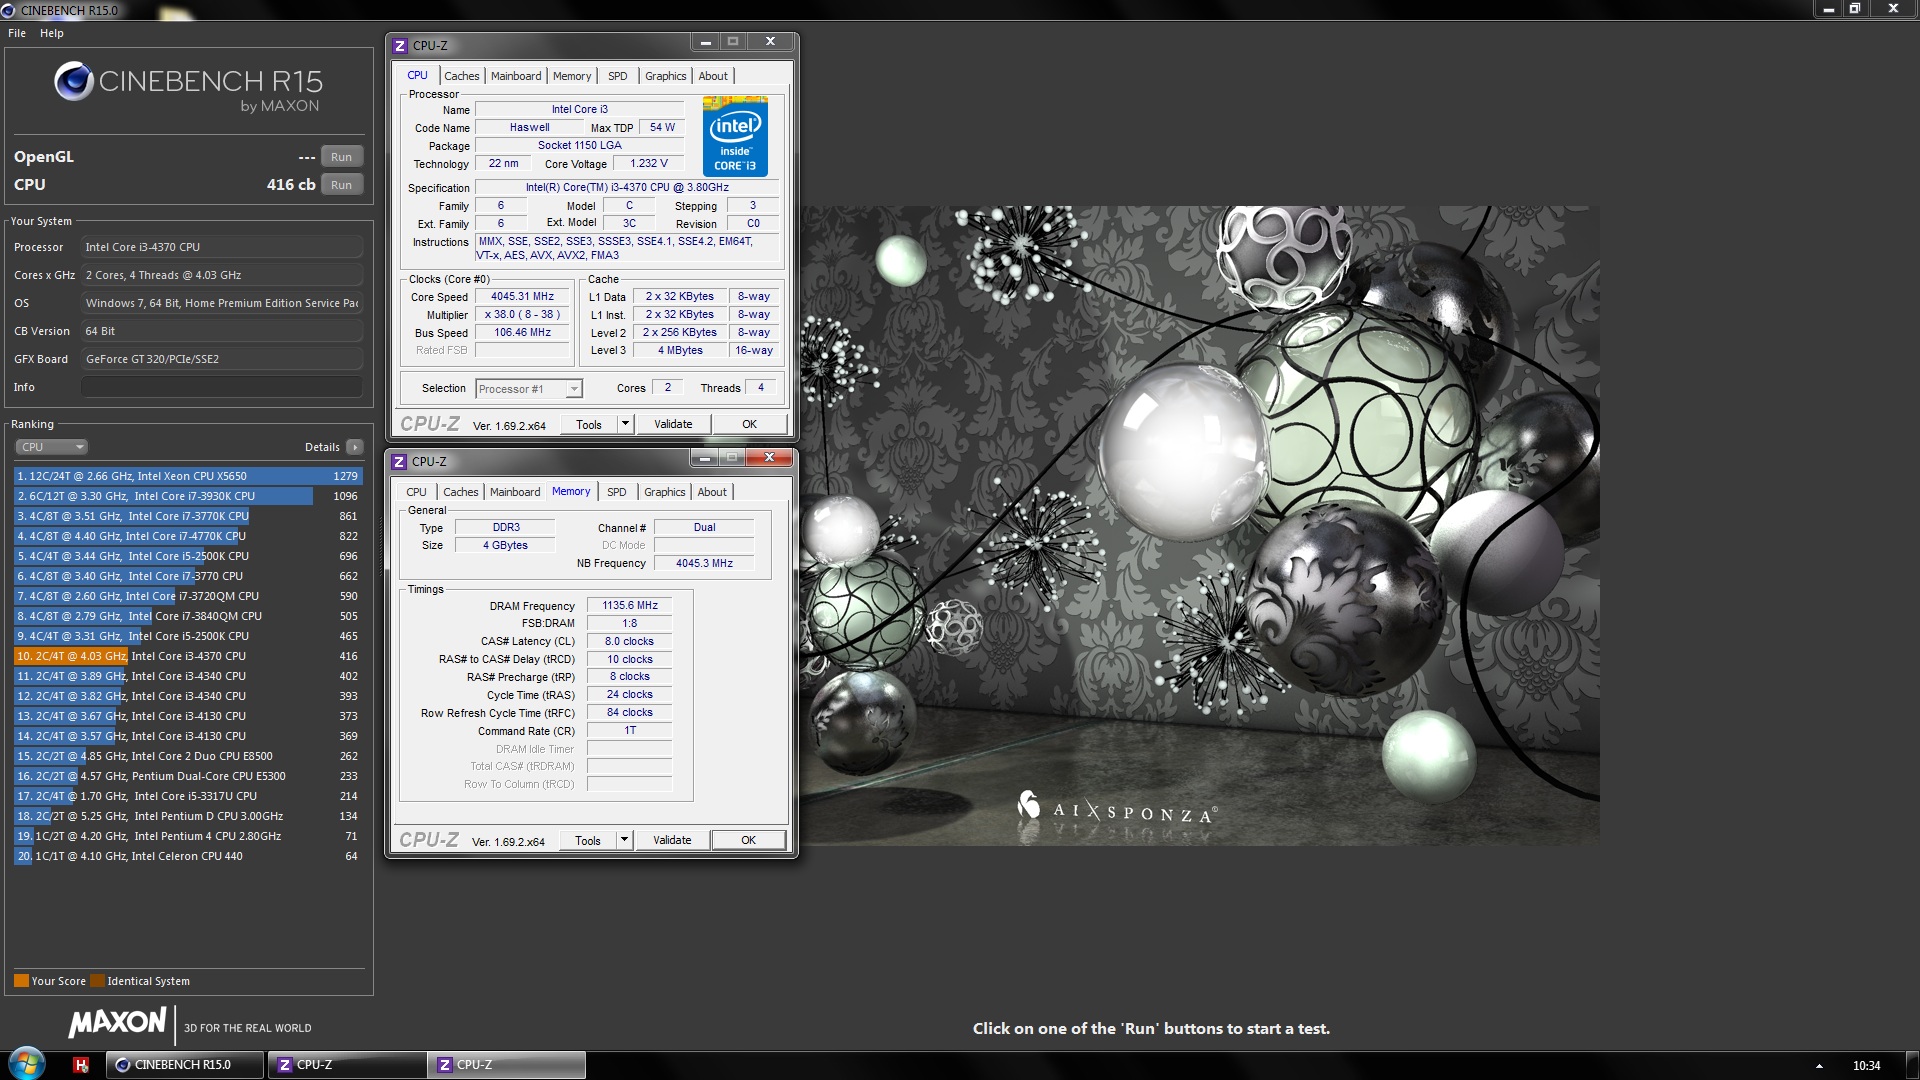Open the Tools dropdown arrow in the top CPU-Z window
The width and height of the screenshot is (1920, 1080).
[x=625, y=424]
